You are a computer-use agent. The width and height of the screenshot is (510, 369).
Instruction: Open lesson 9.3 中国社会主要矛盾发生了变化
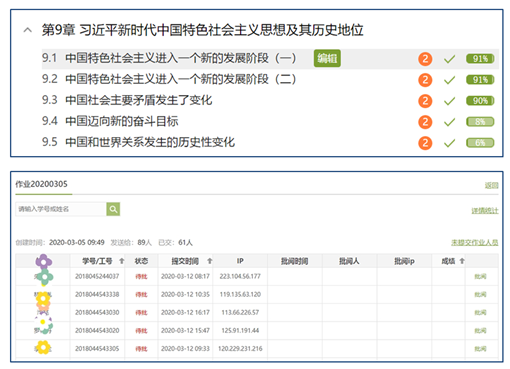(x=127, y=100)
